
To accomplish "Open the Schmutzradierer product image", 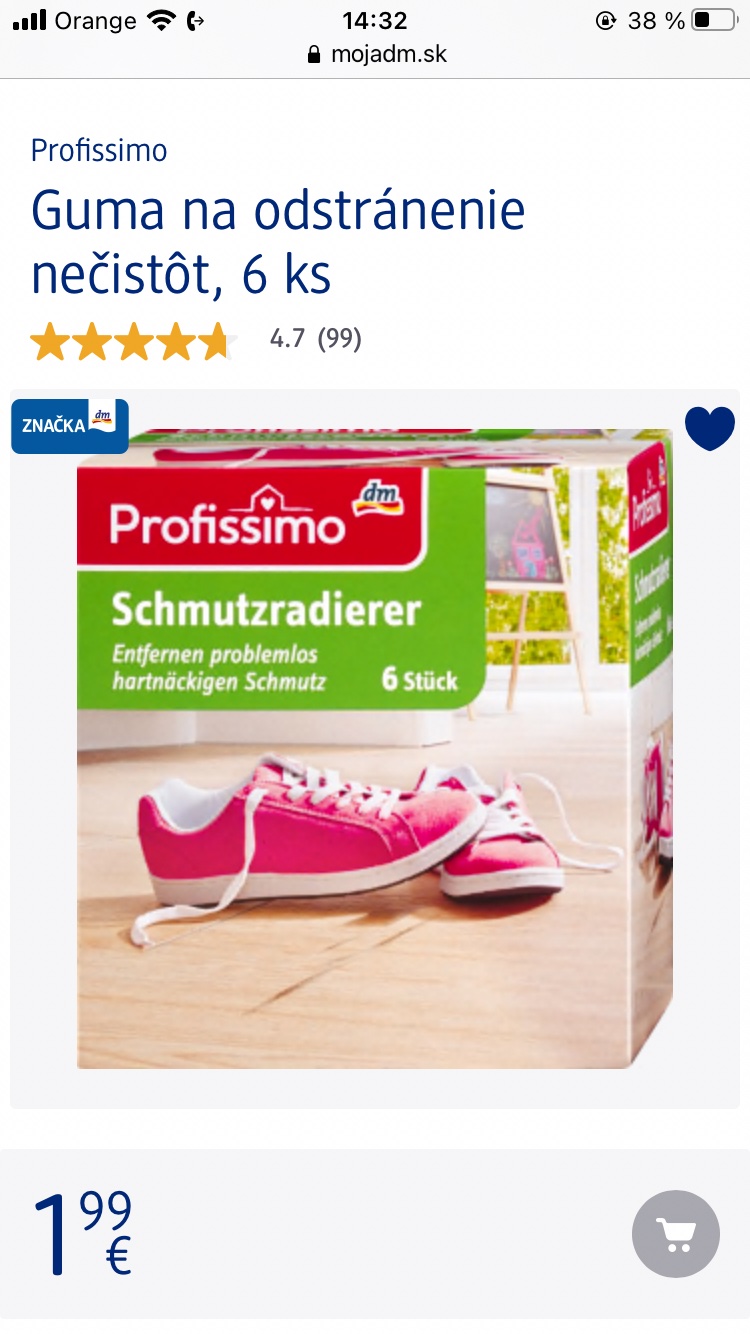I will [x=375, y=749].
